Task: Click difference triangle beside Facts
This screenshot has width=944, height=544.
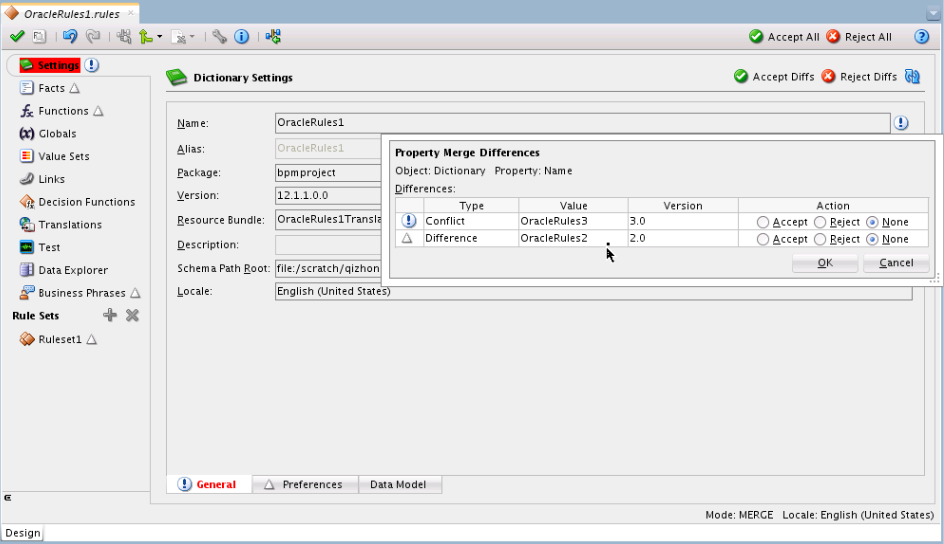Action: [x=75, y=88]
